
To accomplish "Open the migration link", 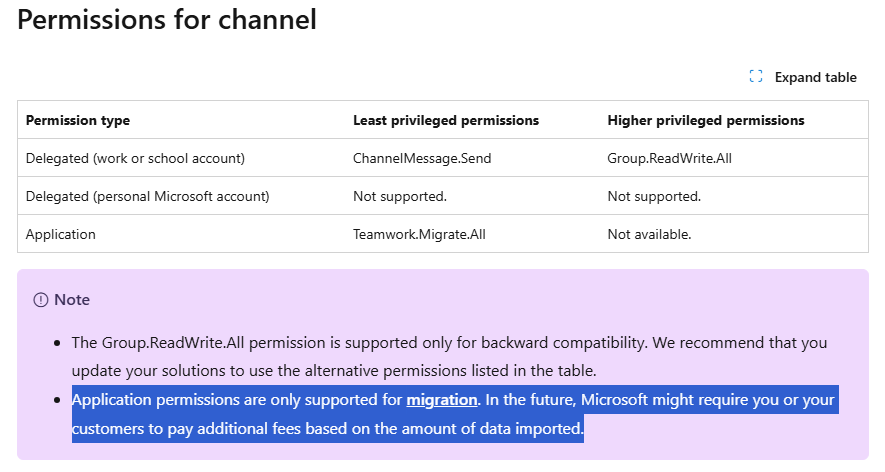I will [x=442, y=400].
